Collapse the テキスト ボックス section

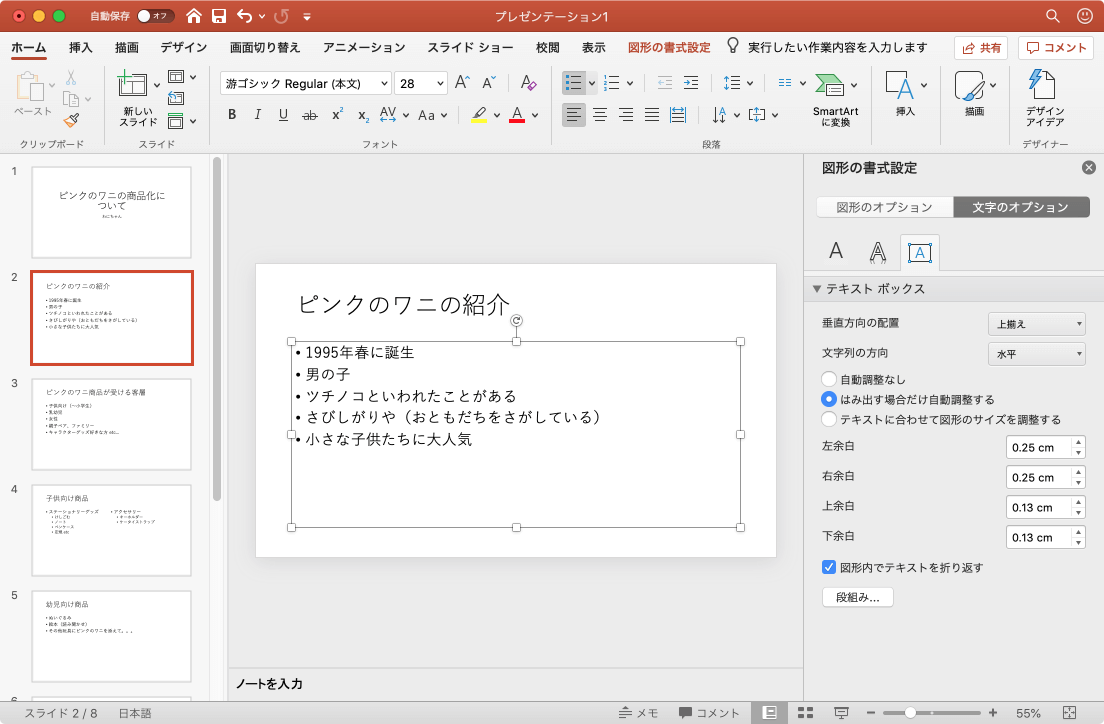pyautogui.click(x=817, y=289)
